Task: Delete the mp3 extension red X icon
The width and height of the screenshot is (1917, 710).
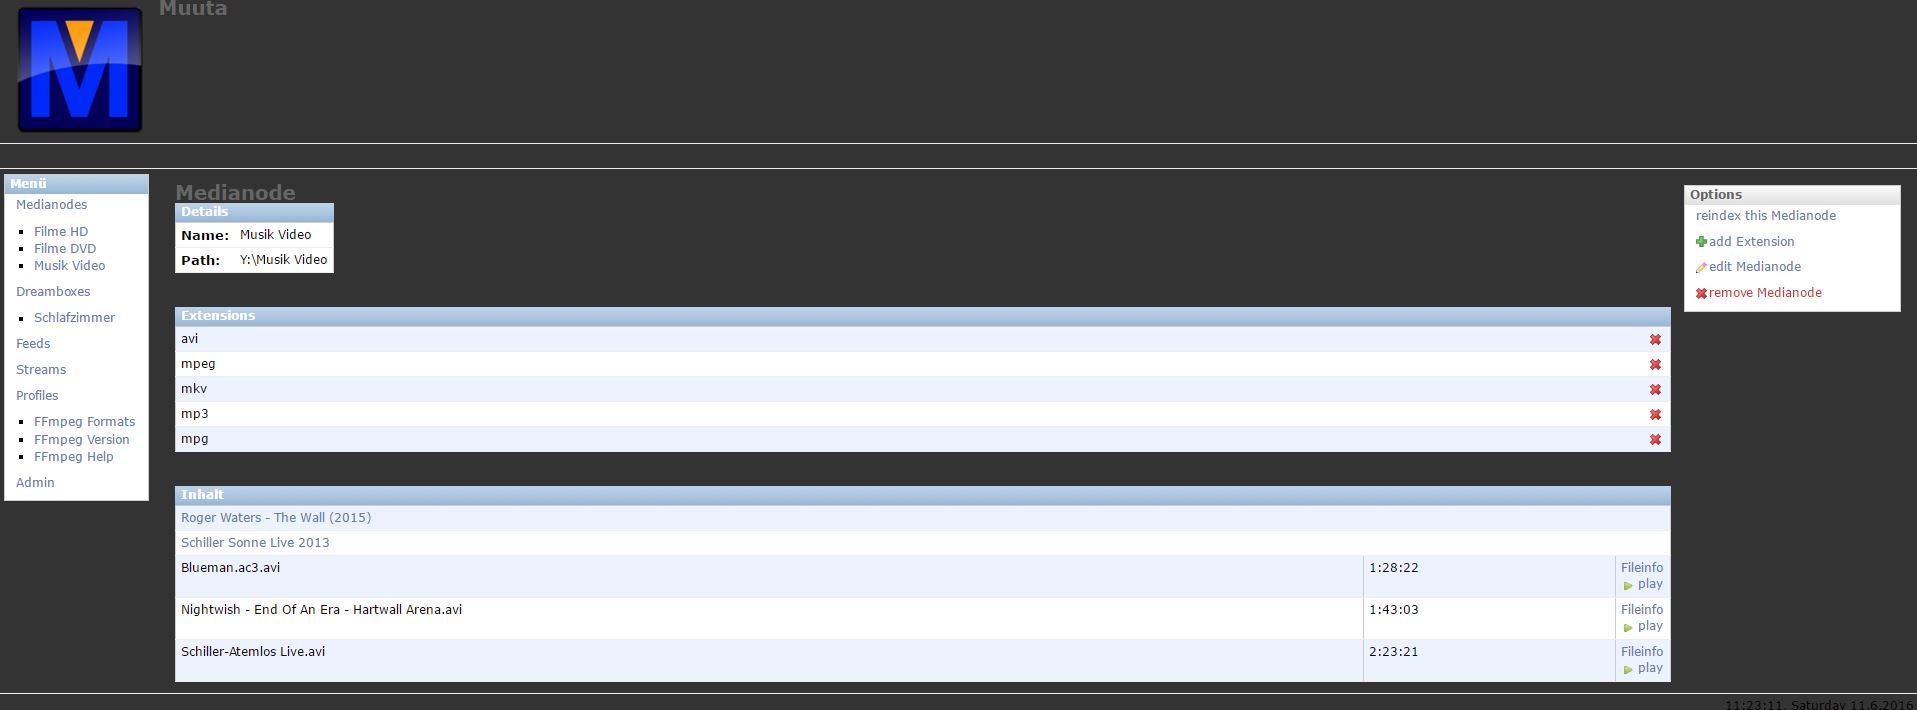Action: click(x=1655, y=415)
